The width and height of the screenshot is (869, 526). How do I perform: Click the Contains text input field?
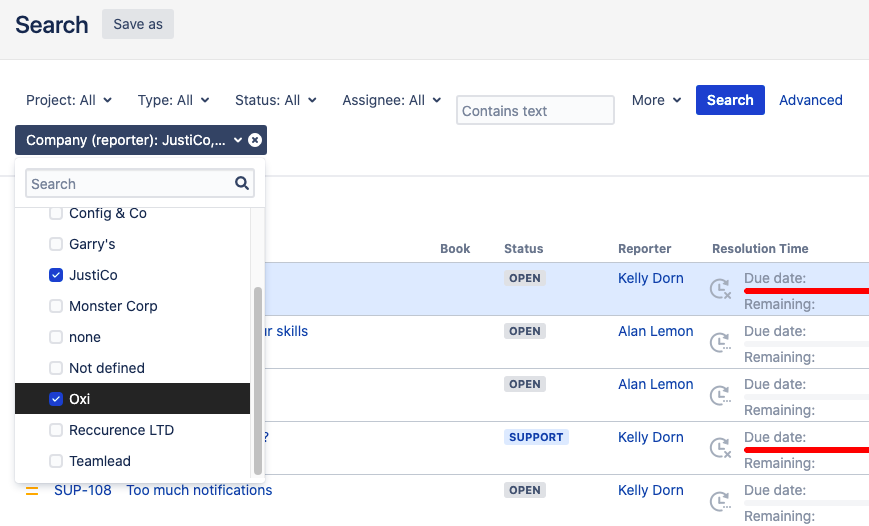pyautogui.click(x=535, y=111)
